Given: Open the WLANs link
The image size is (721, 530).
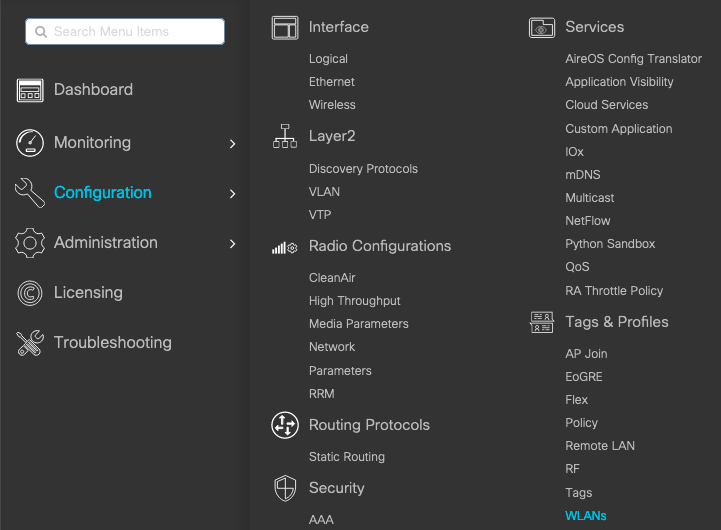Looking at the screenshot, I should pos(586,516).
